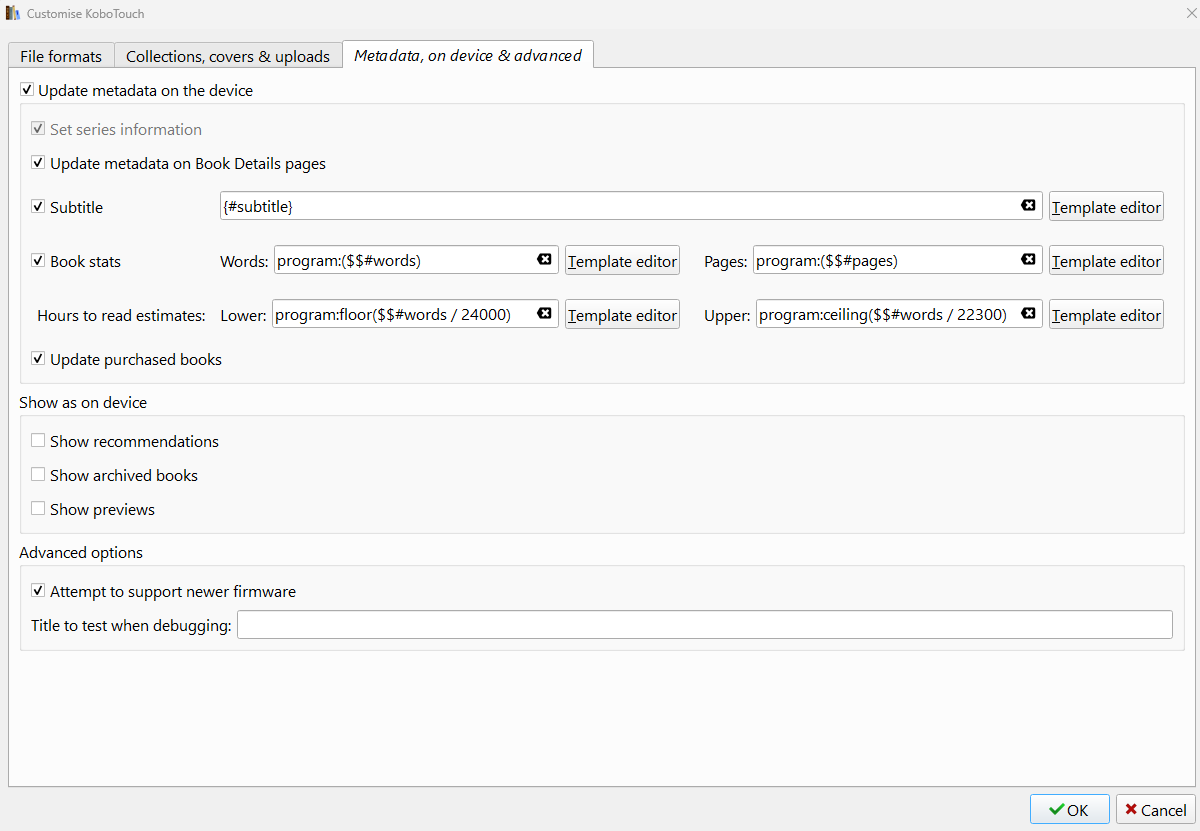Close the Customise KoboTouch dialog

click(x=1185, y=14)
